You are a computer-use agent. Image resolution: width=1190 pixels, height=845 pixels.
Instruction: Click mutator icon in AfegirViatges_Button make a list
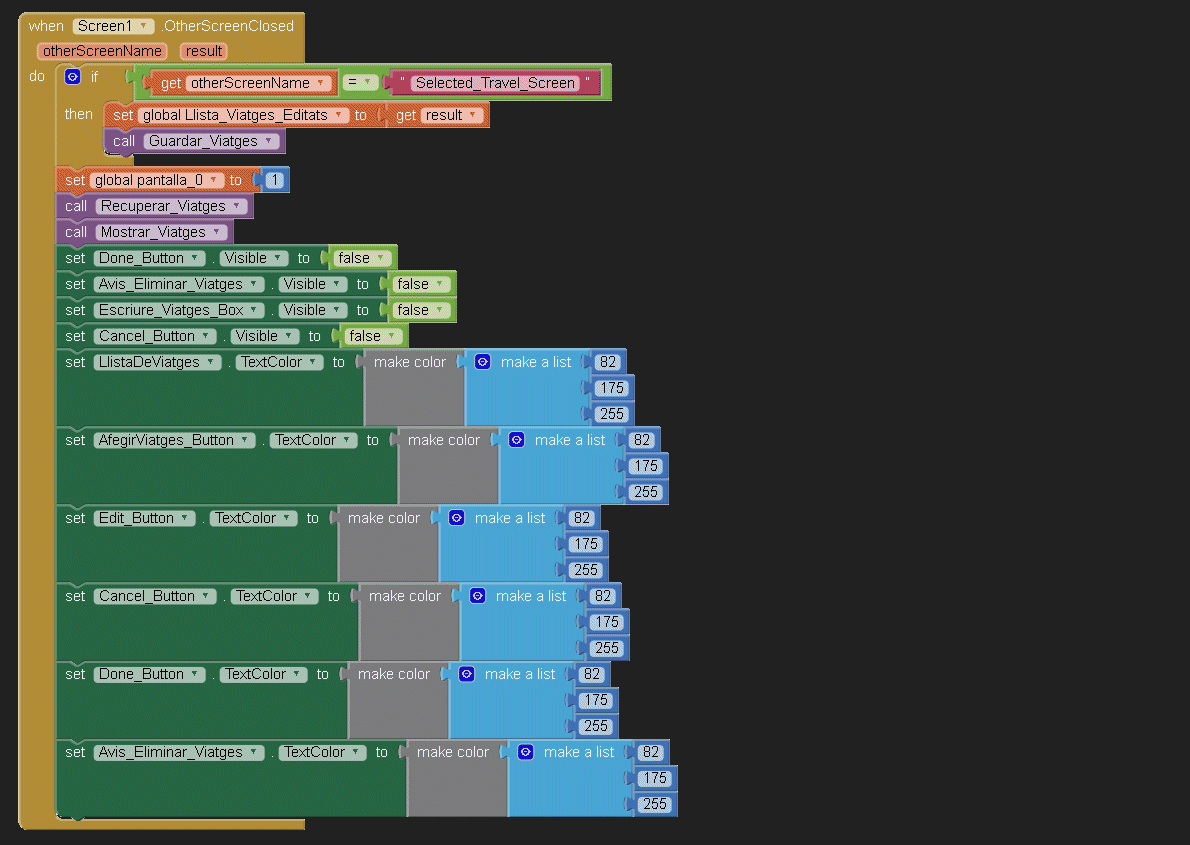[x=516, y=440]
